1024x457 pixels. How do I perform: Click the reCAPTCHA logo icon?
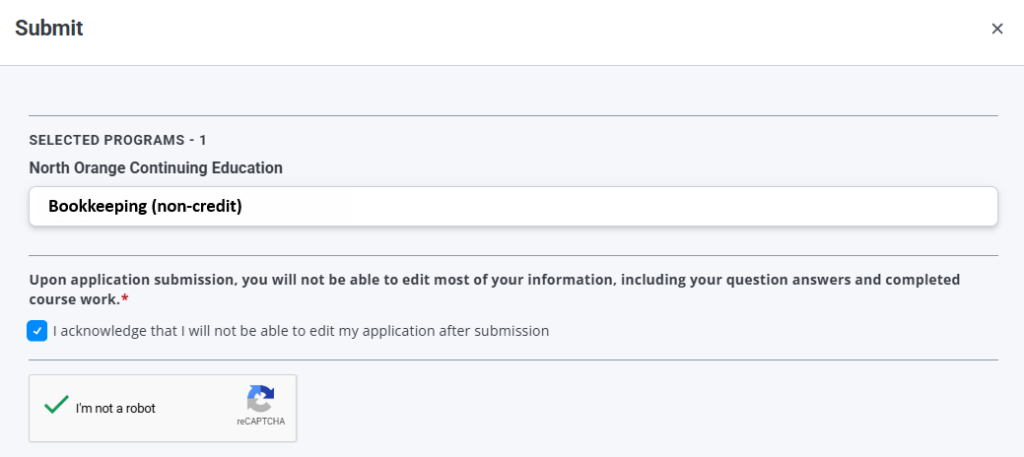point(261,399)
